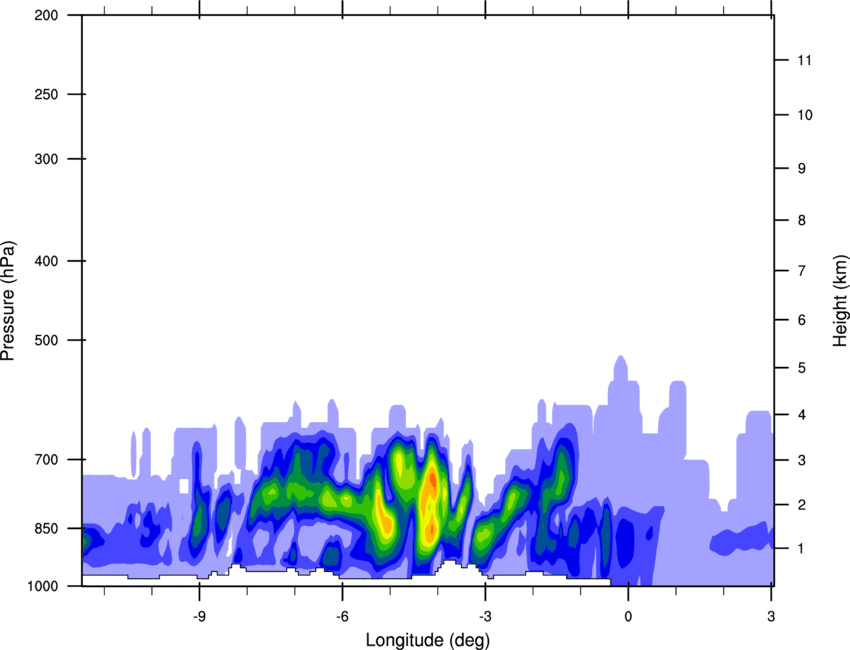Viewport: 850px width, 650px height.
Task: Click the 8 km height label
Action: [x=802, y=220]
